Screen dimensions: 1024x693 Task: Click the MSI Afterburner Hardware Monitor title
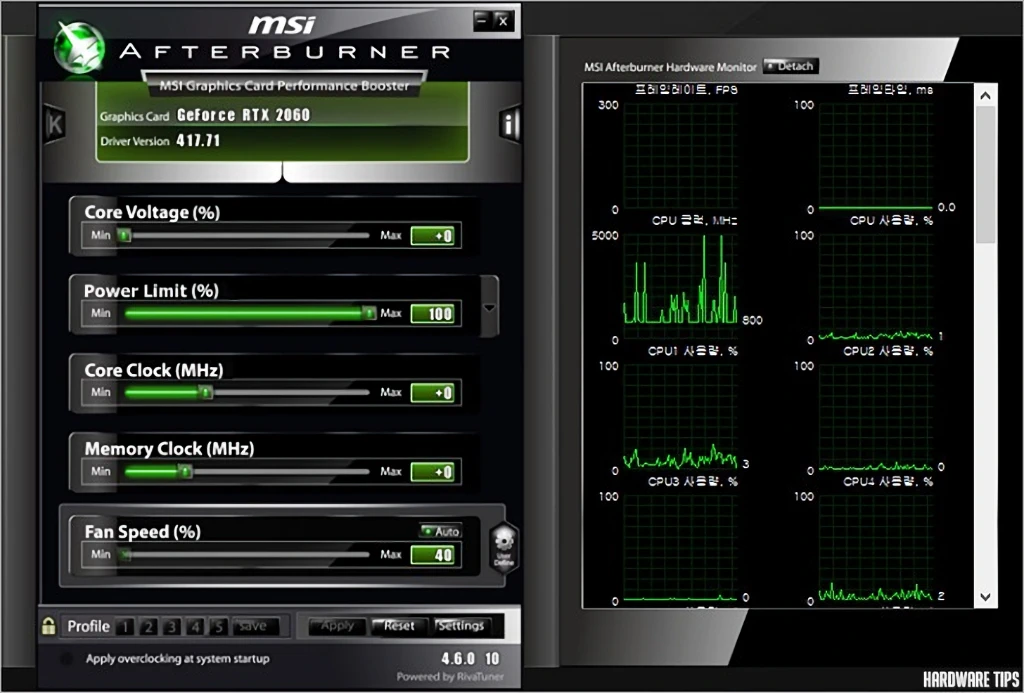pyautogui.click(x=670, y=67)
